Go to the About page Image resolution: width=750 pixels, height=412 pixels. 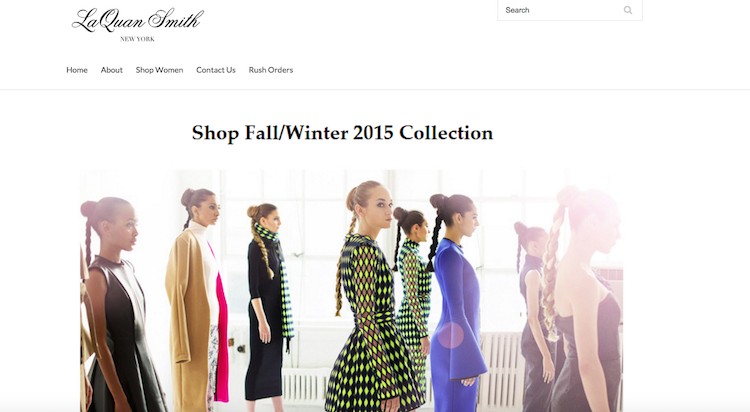(x=111, y=70)
